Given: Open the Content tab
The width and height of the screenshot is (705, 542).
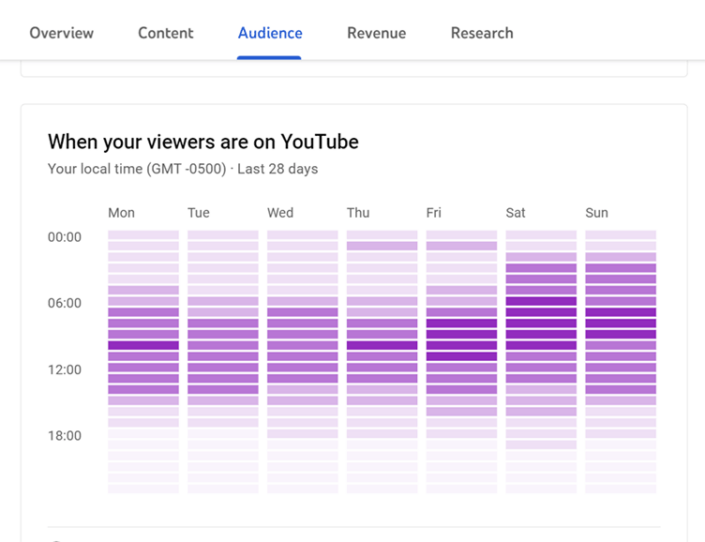Looking at the screenshot, I should pyautogui.click(x=166, y=33).
